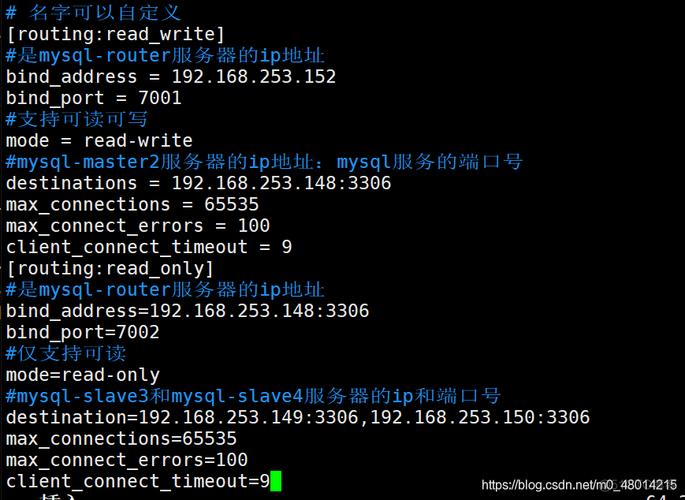Click the comment about mysql-slave3 and mysql-slave4
Image resolution: width=685 pixels, height=500 pixels.
click(253, 396)
